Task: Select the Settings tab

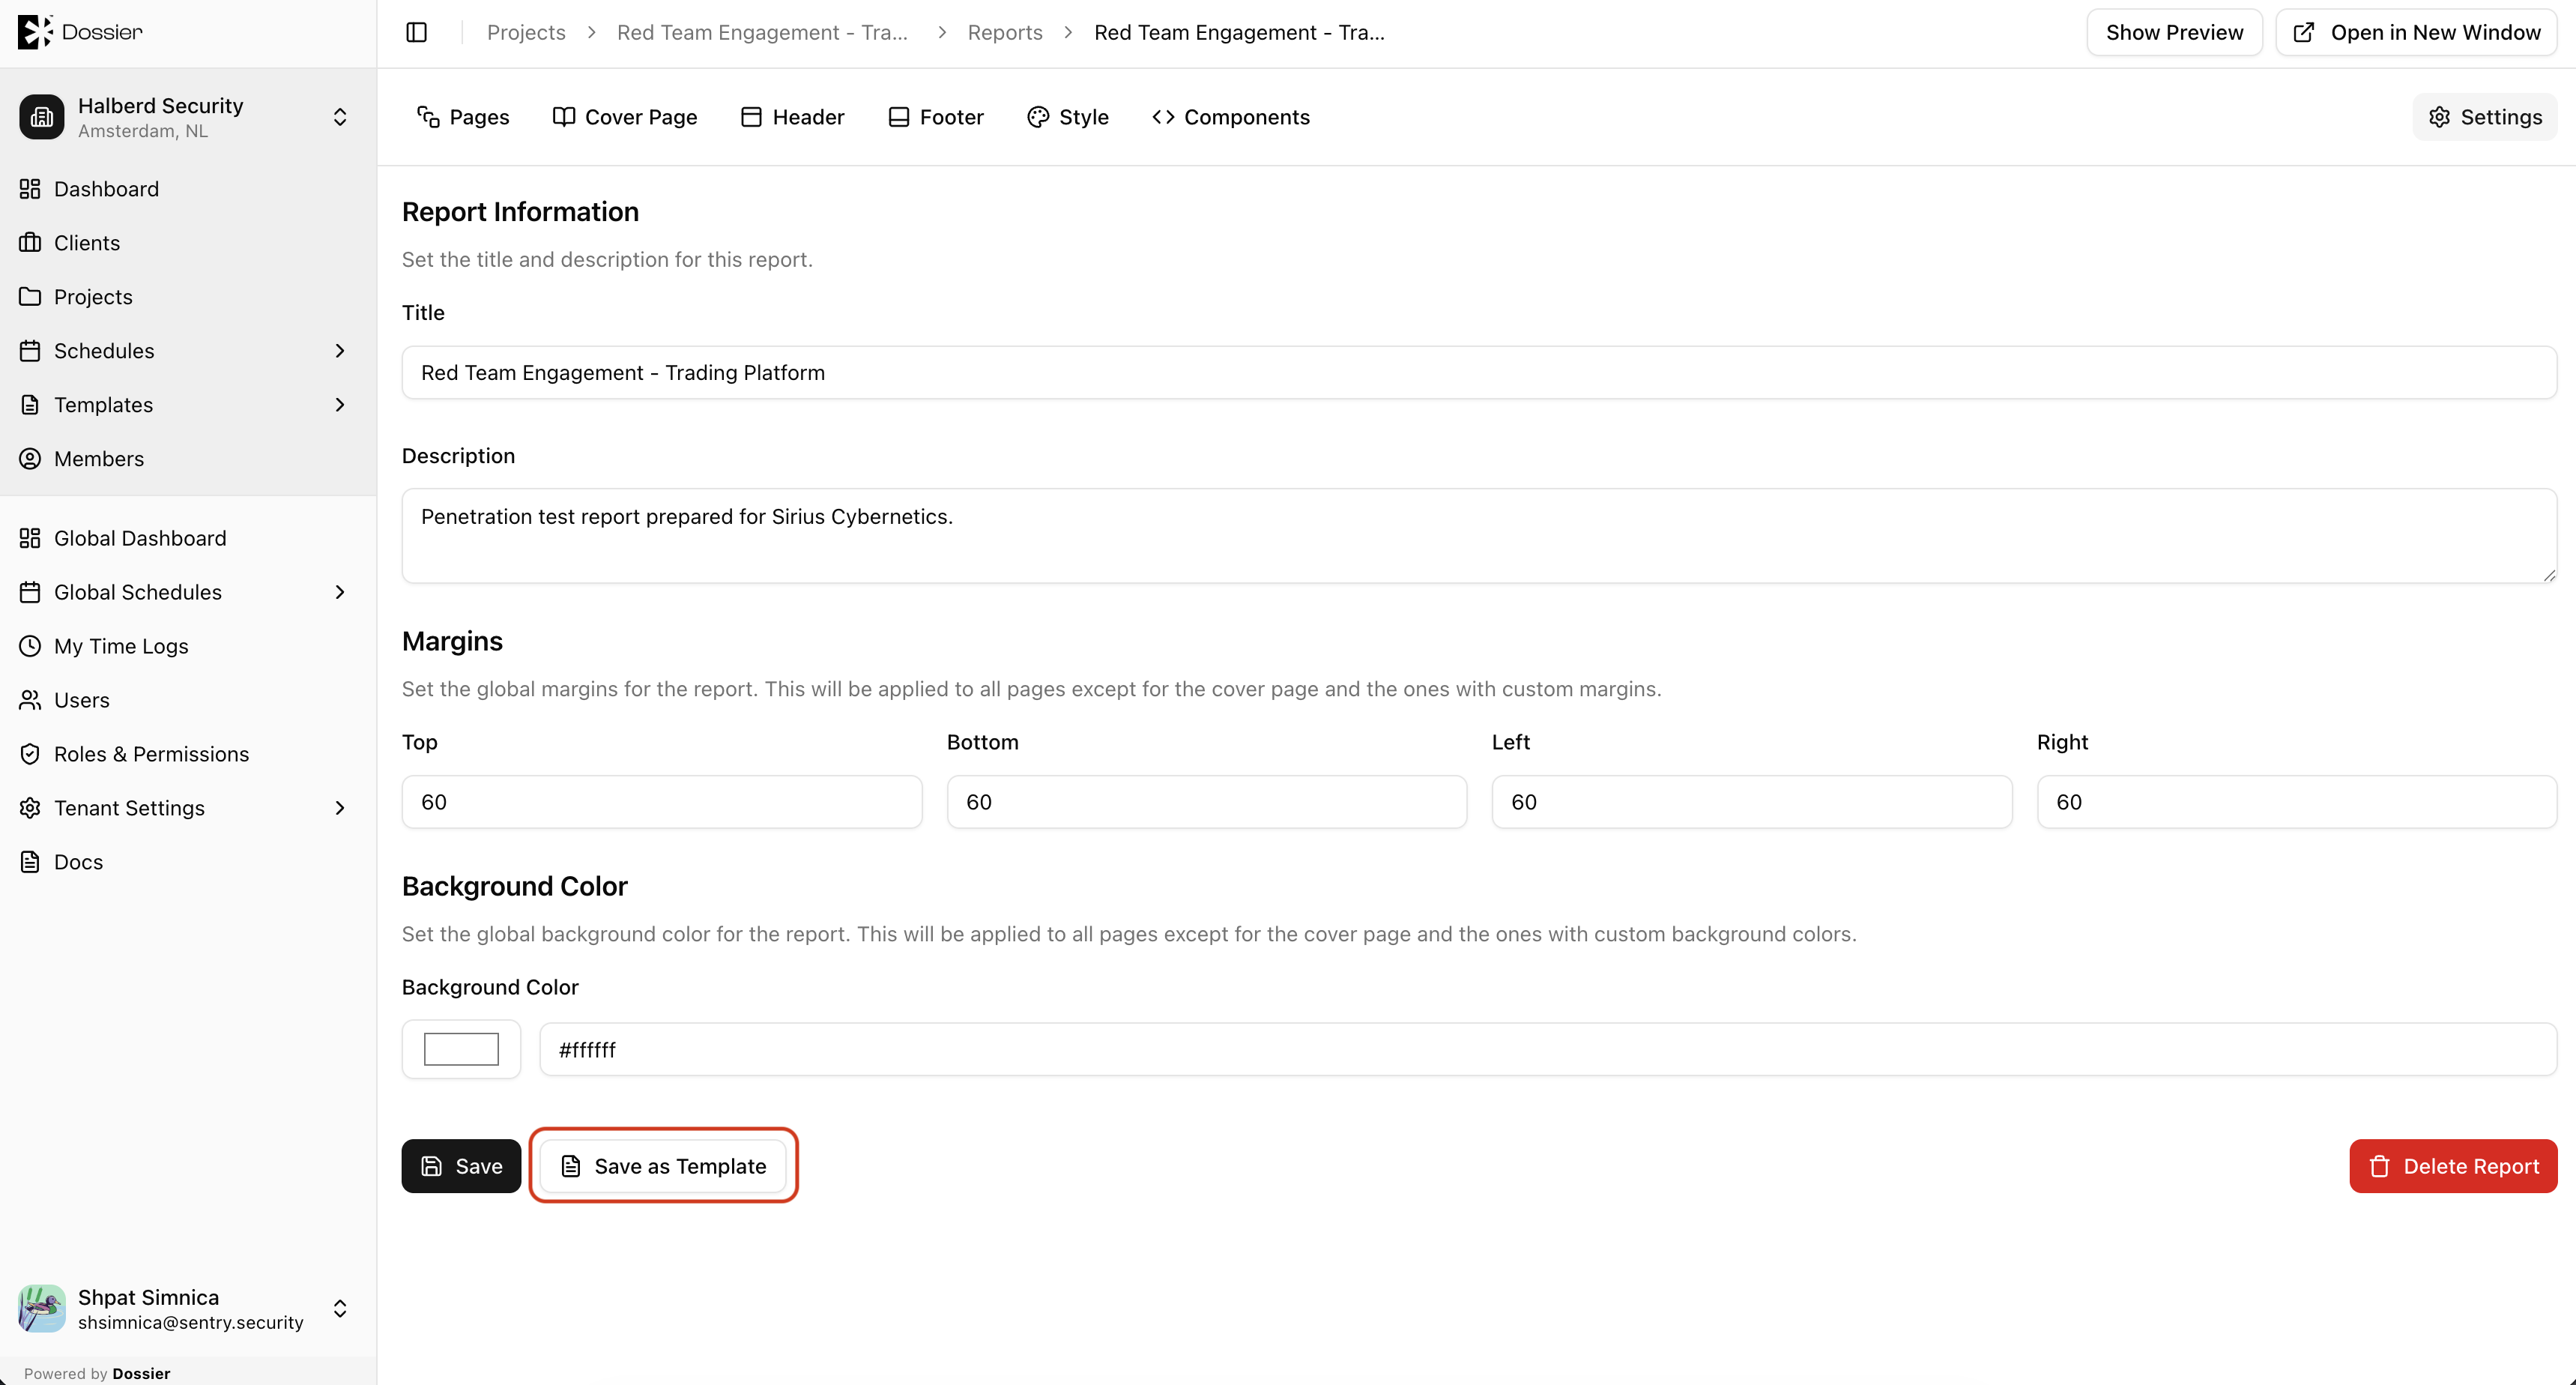Action: pyautogui.click(x=2485, y=117)
